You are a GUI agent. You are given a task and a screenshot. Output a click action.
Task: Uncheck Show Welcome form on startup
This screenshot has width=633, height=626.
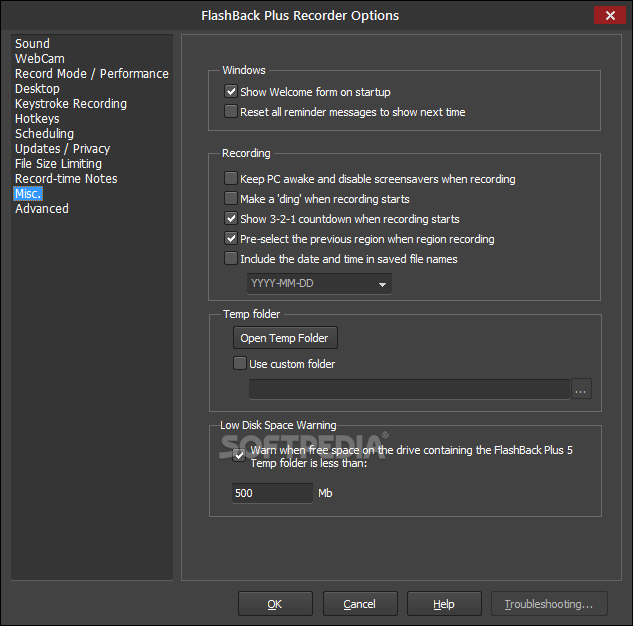pos(231,91)
